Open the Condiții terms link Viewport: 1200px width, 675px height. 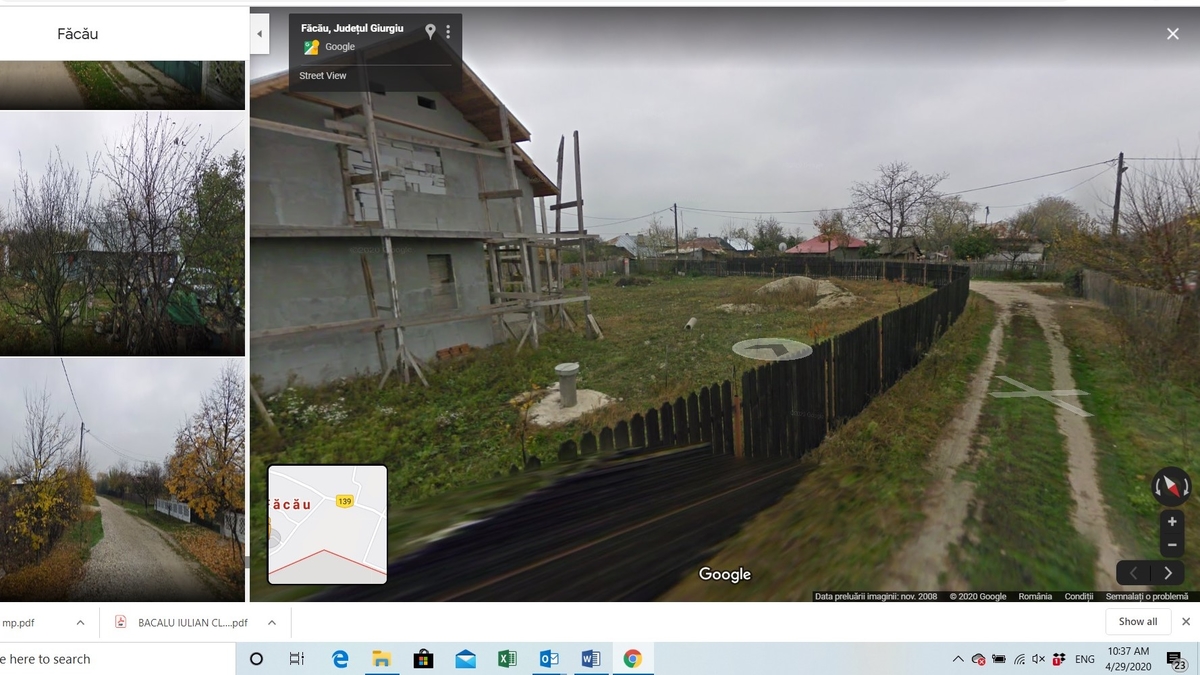coord(1078,597)
